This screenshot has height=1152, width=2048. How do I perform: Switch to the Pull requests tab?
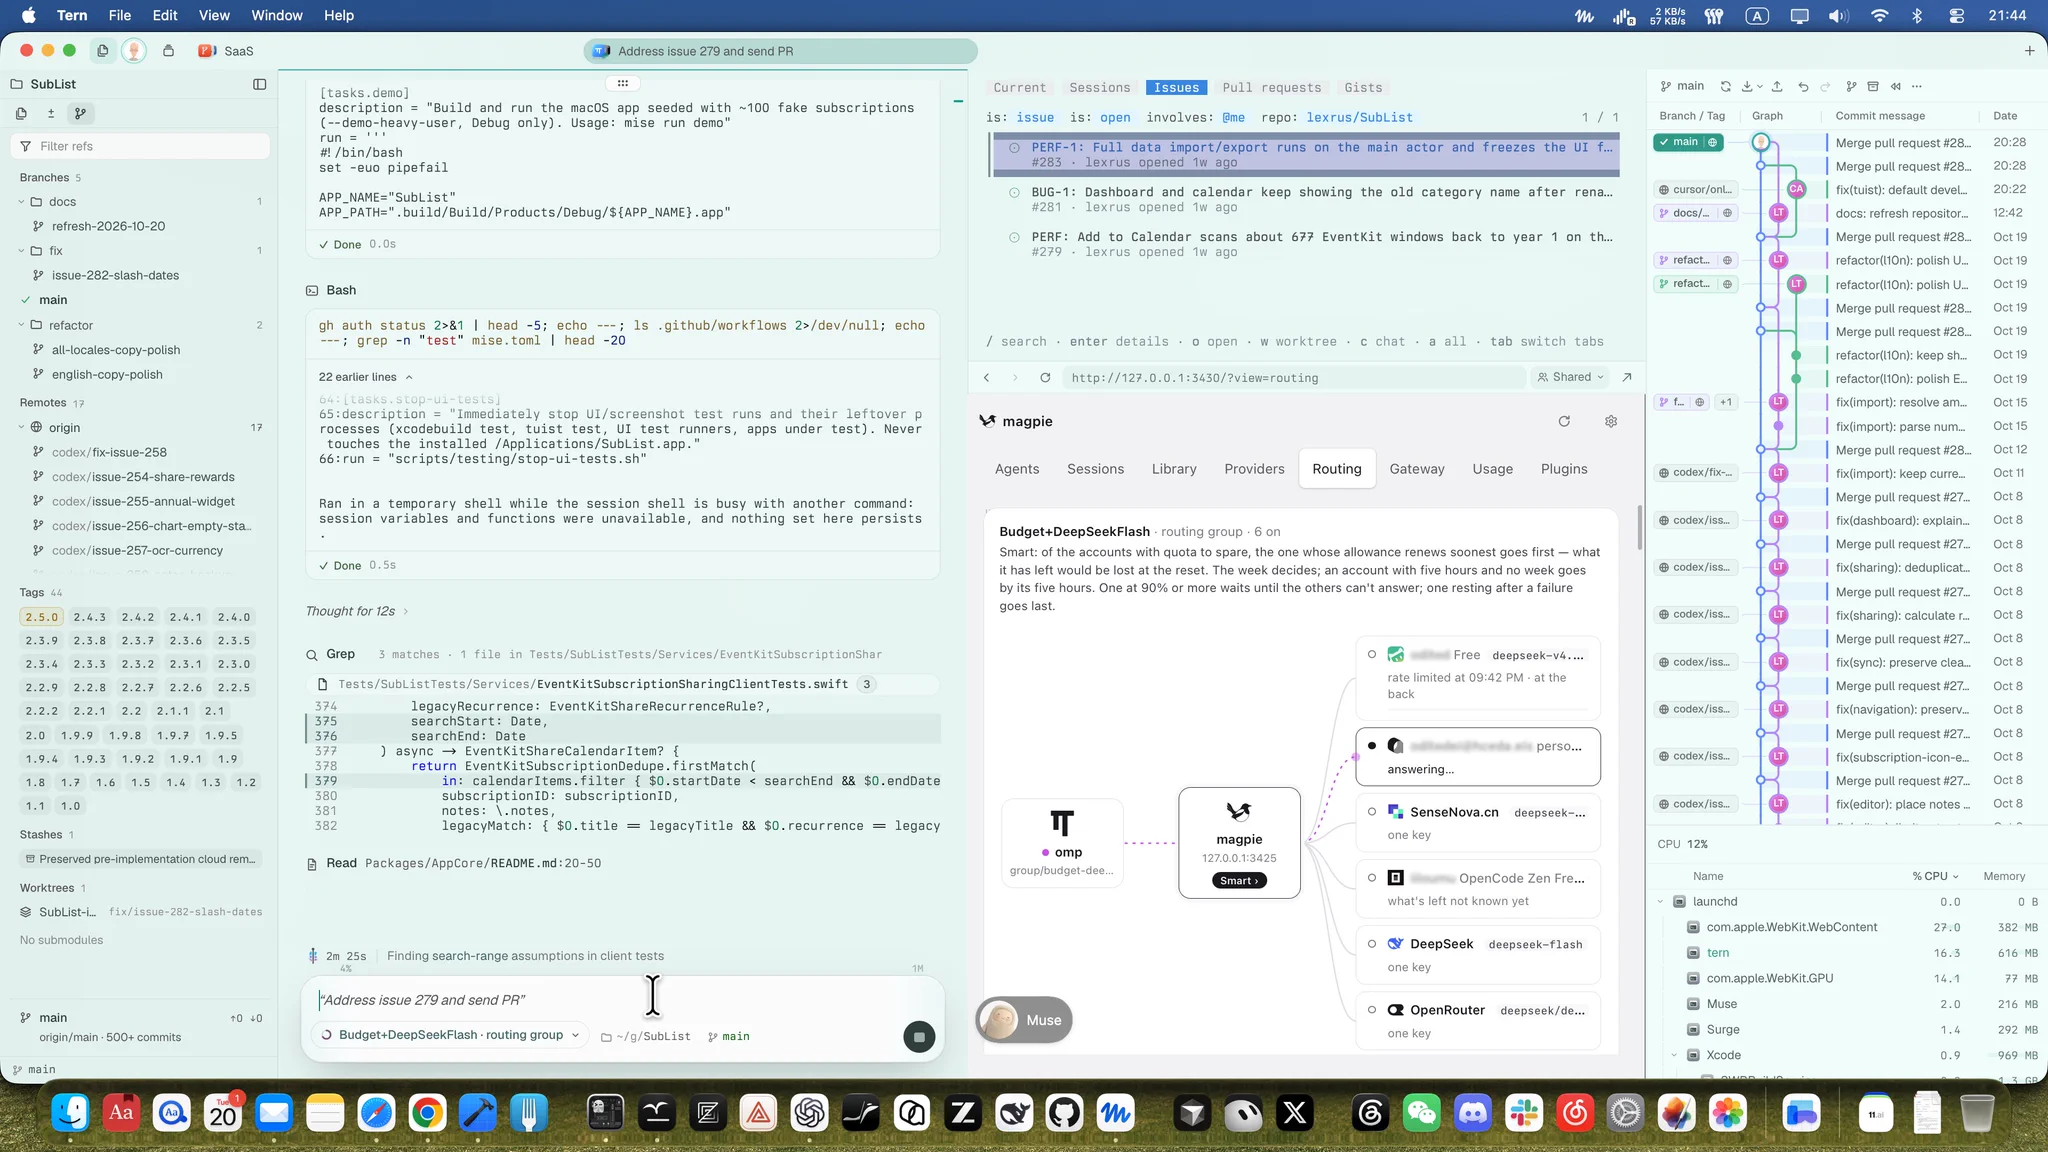1271,88
